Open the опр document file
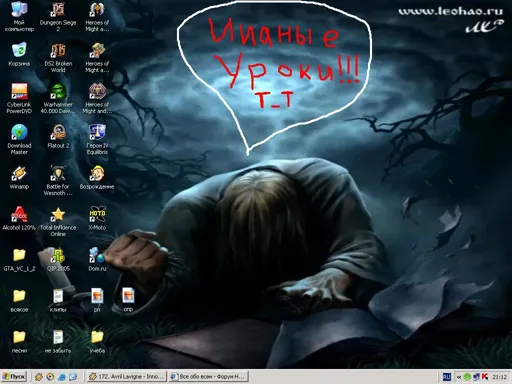512x384 pixels. coord(128,300)
